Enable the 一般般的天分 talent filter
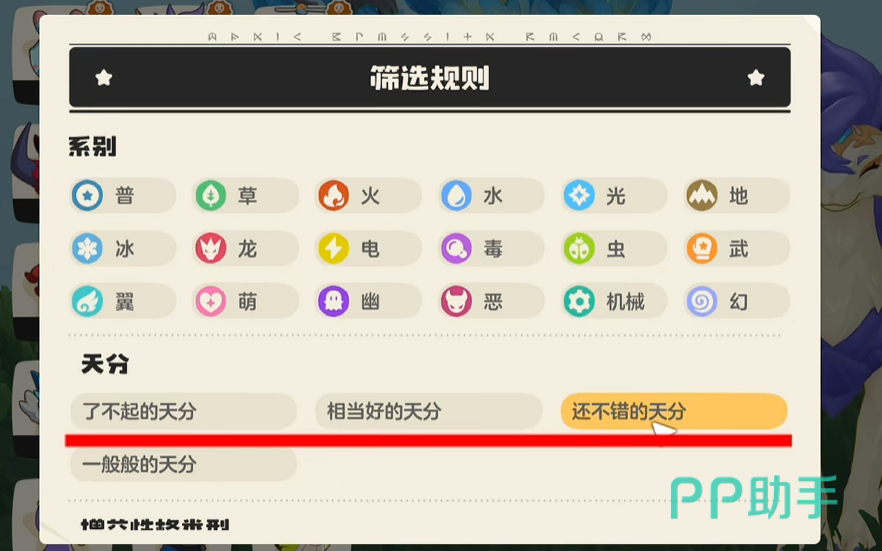 (183, 464)
